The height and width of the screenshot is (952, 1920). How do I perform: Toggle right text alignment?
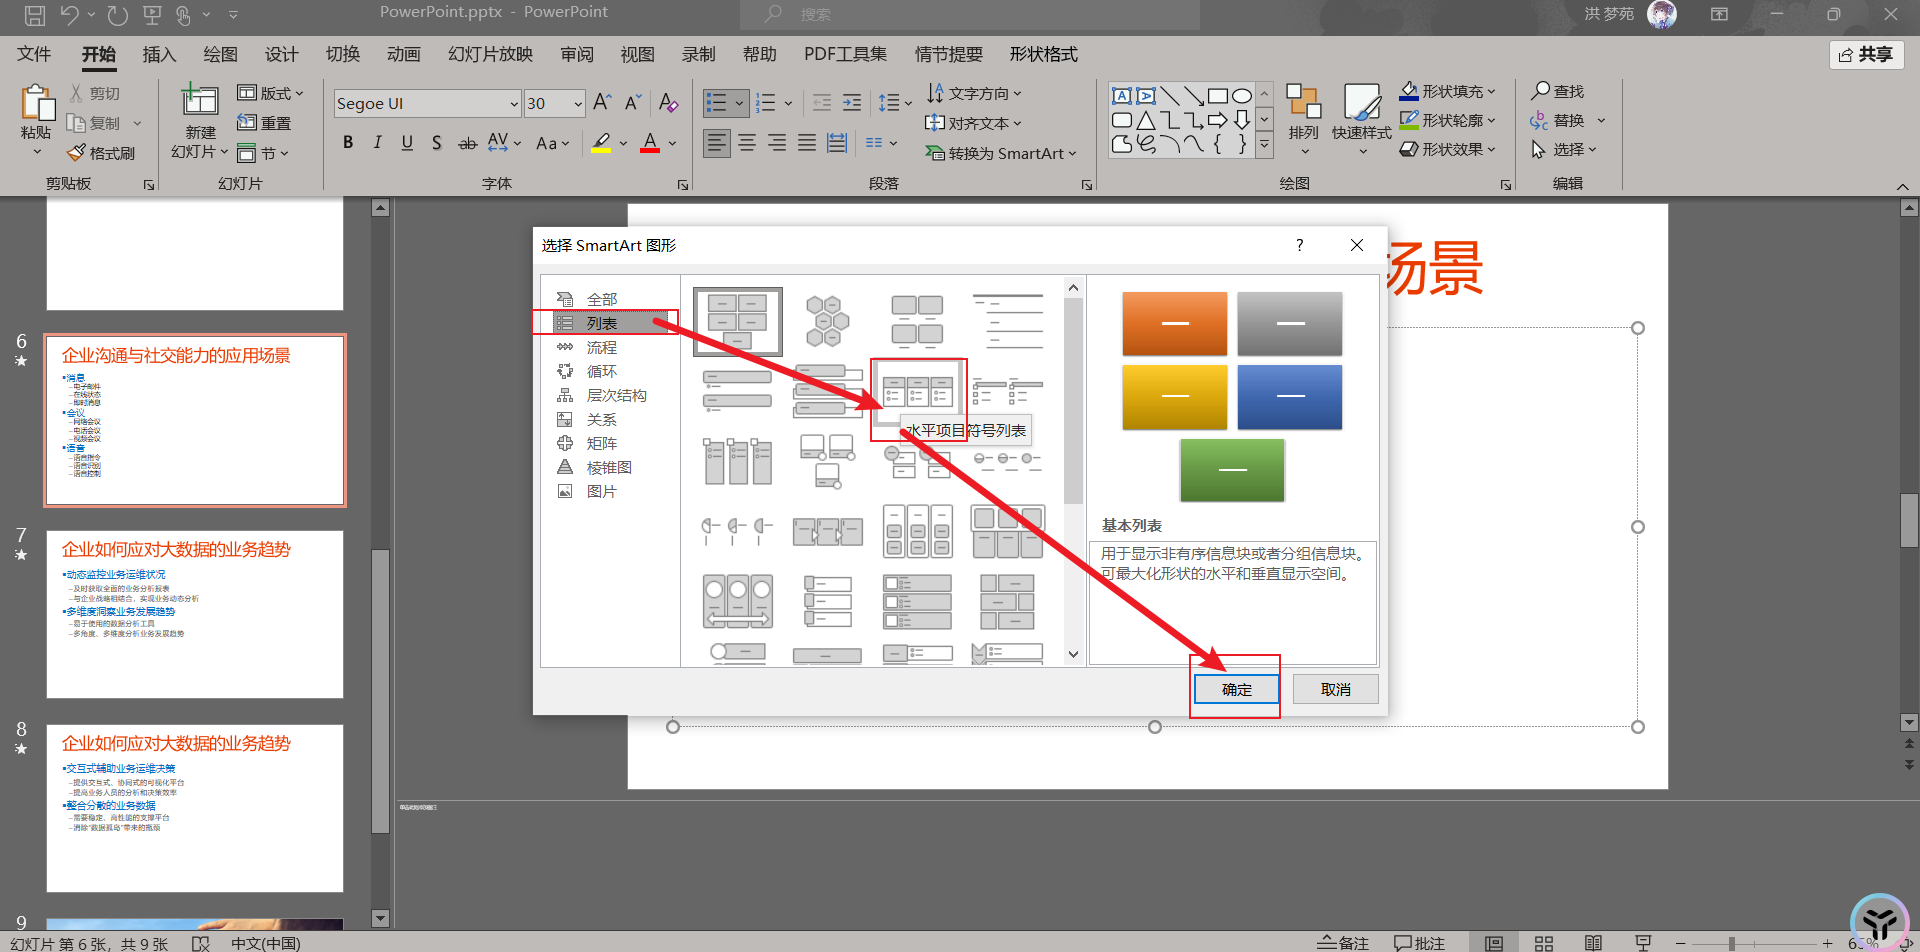[777, 143]
